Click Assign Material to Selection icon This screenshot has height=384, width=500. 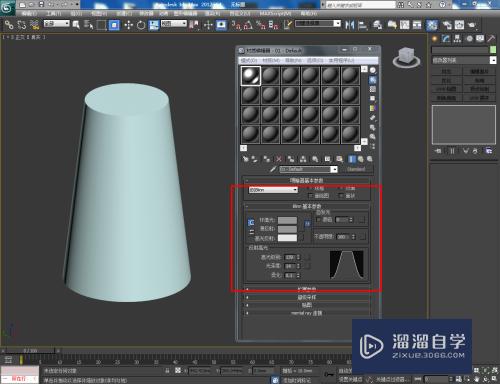tap(267, 159)
